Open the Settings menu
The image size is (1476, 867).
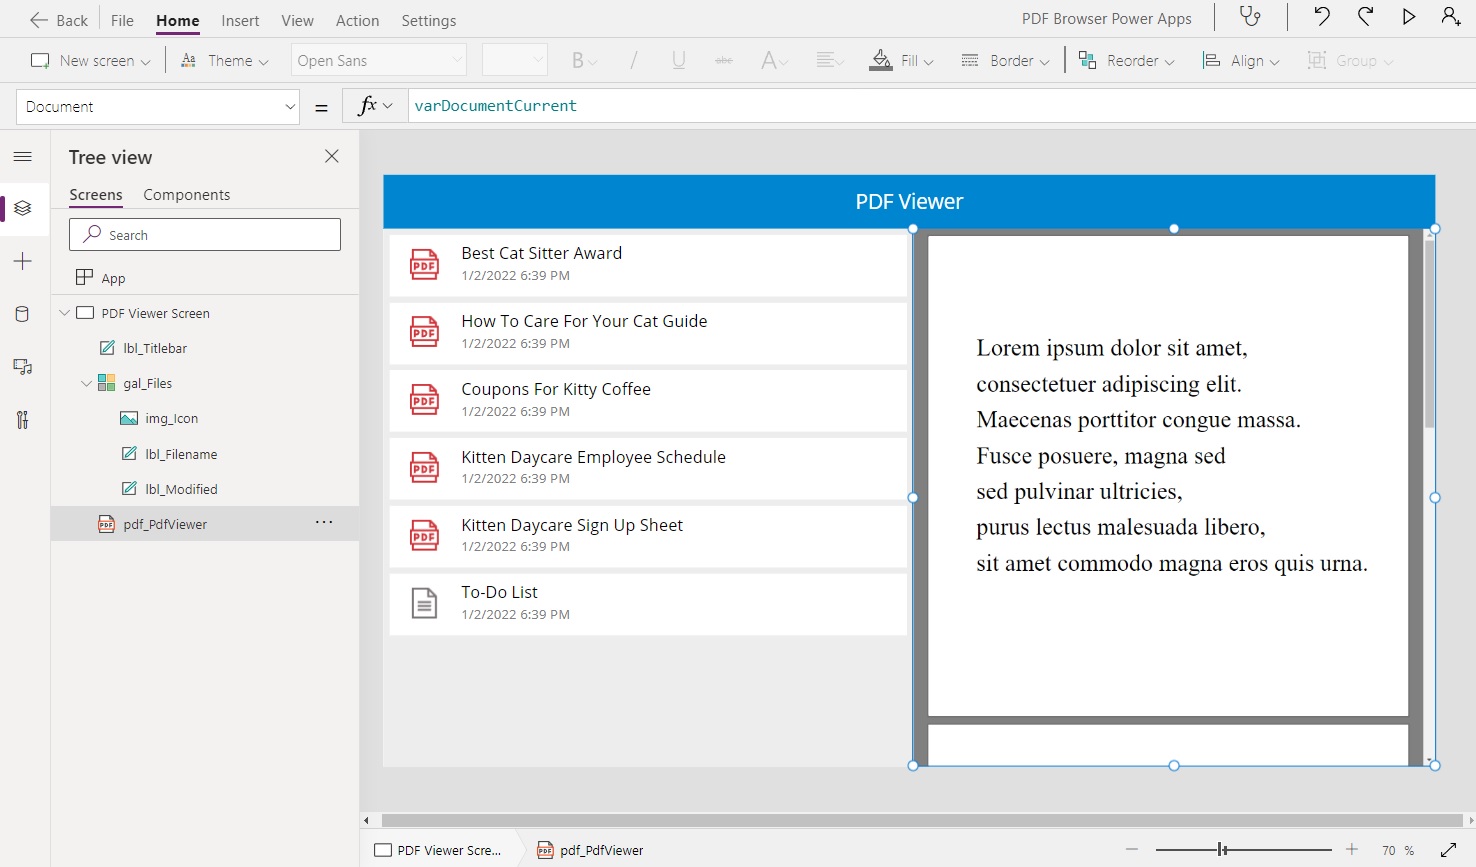(x=428, y=20)
